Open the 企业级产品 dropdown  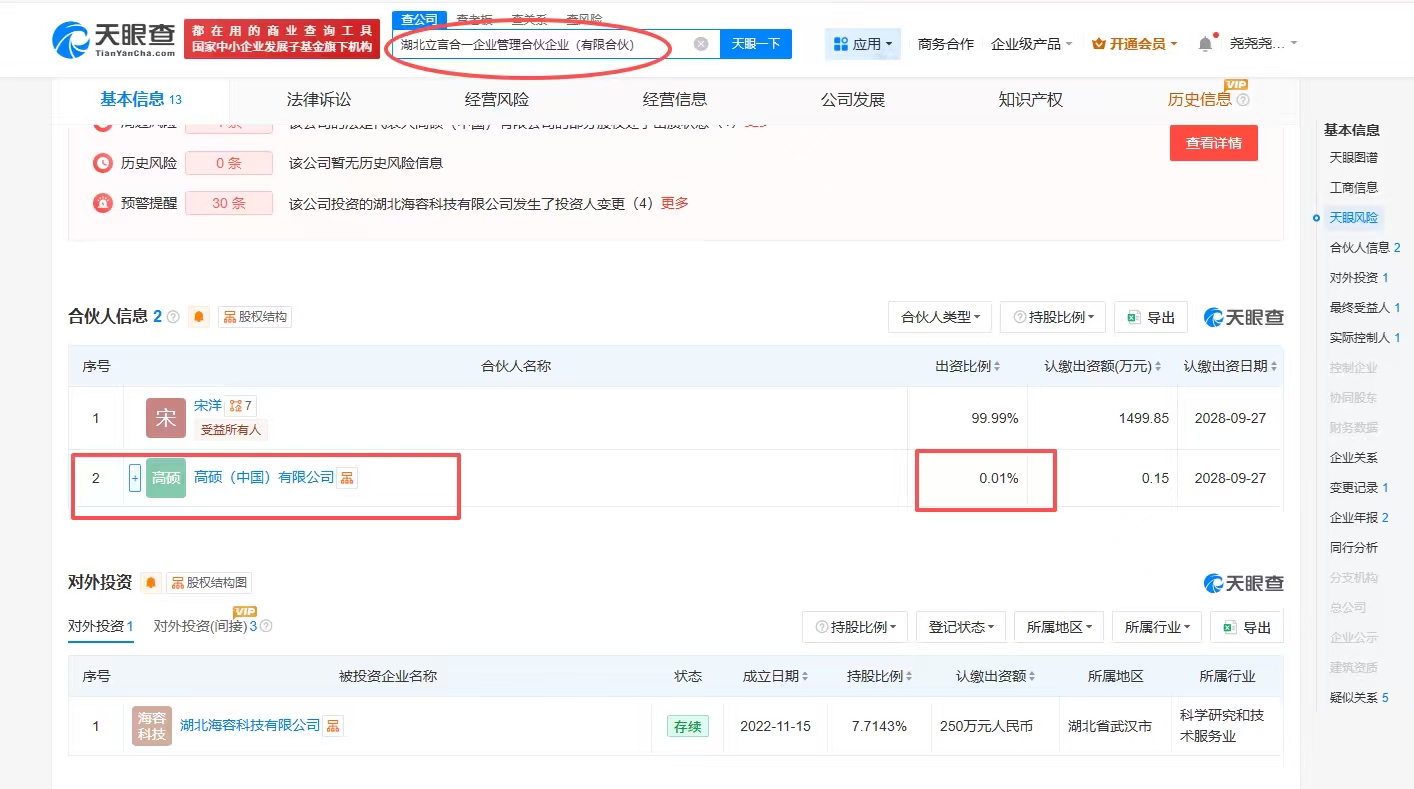[1031, 44]
